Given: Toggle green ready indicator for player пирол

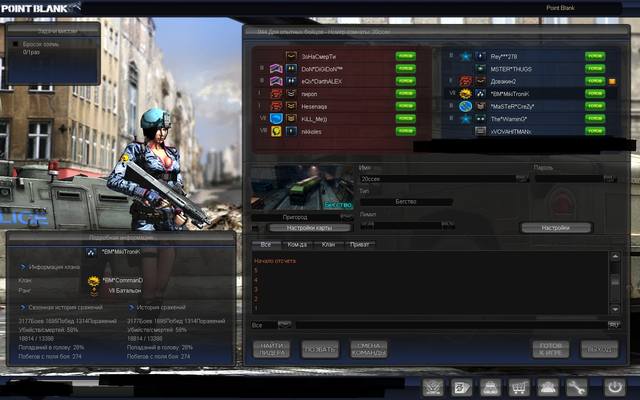Looking at the screenshot, I should pyautogui.click(x=405, y=93).
